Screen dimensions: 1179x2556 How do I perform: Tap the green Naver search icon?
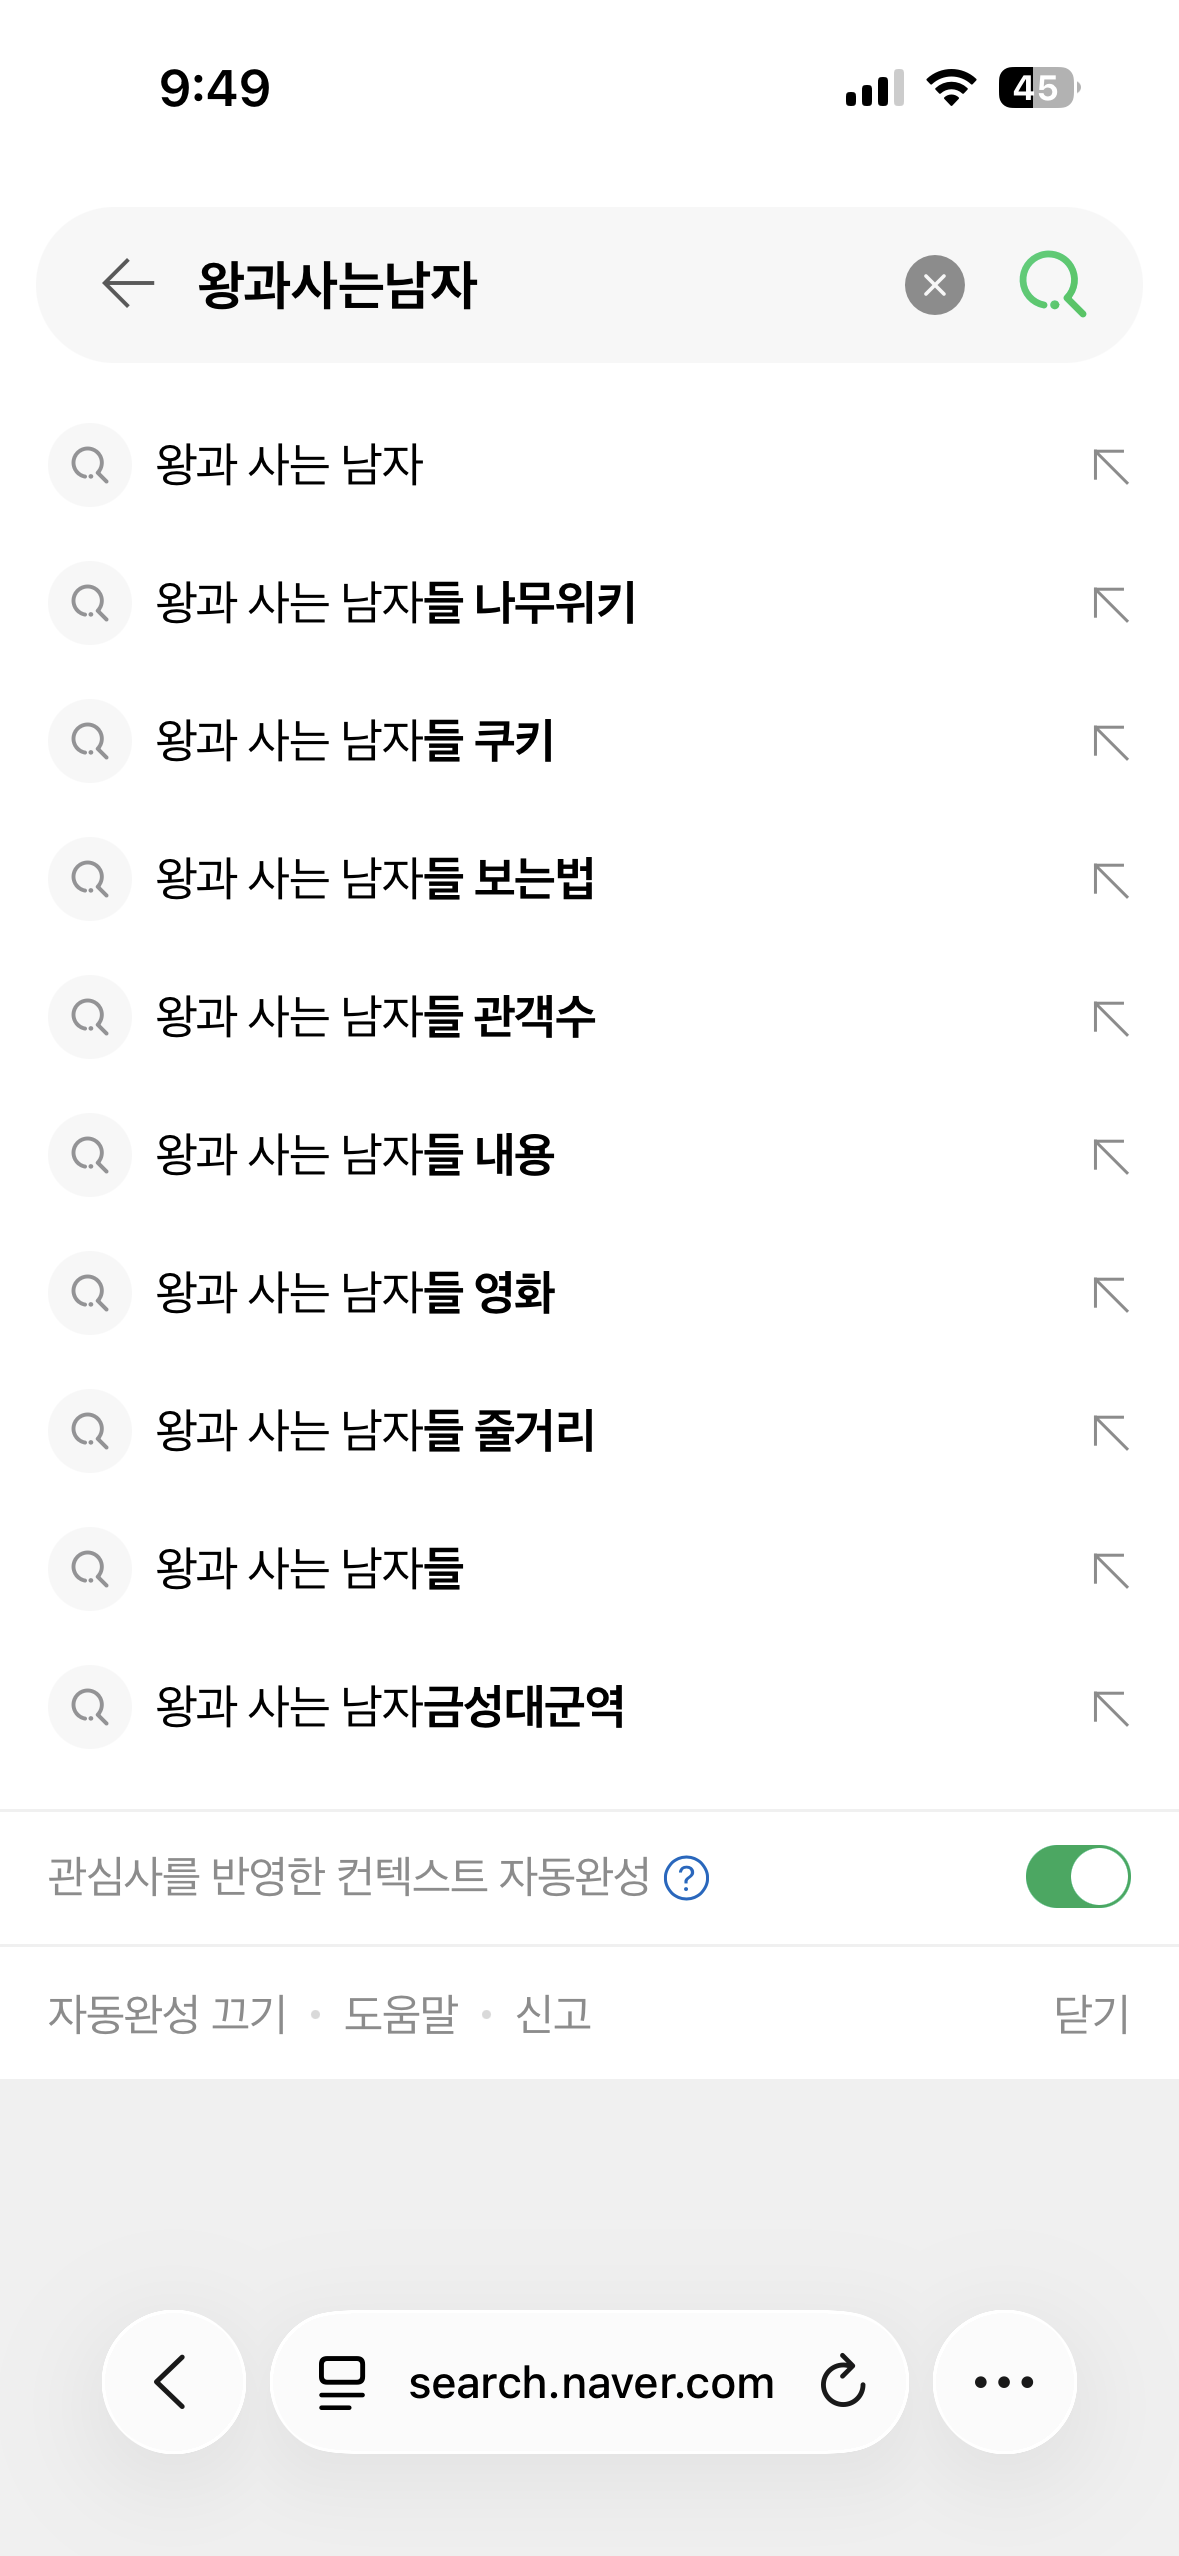(x=1052, y=285)
